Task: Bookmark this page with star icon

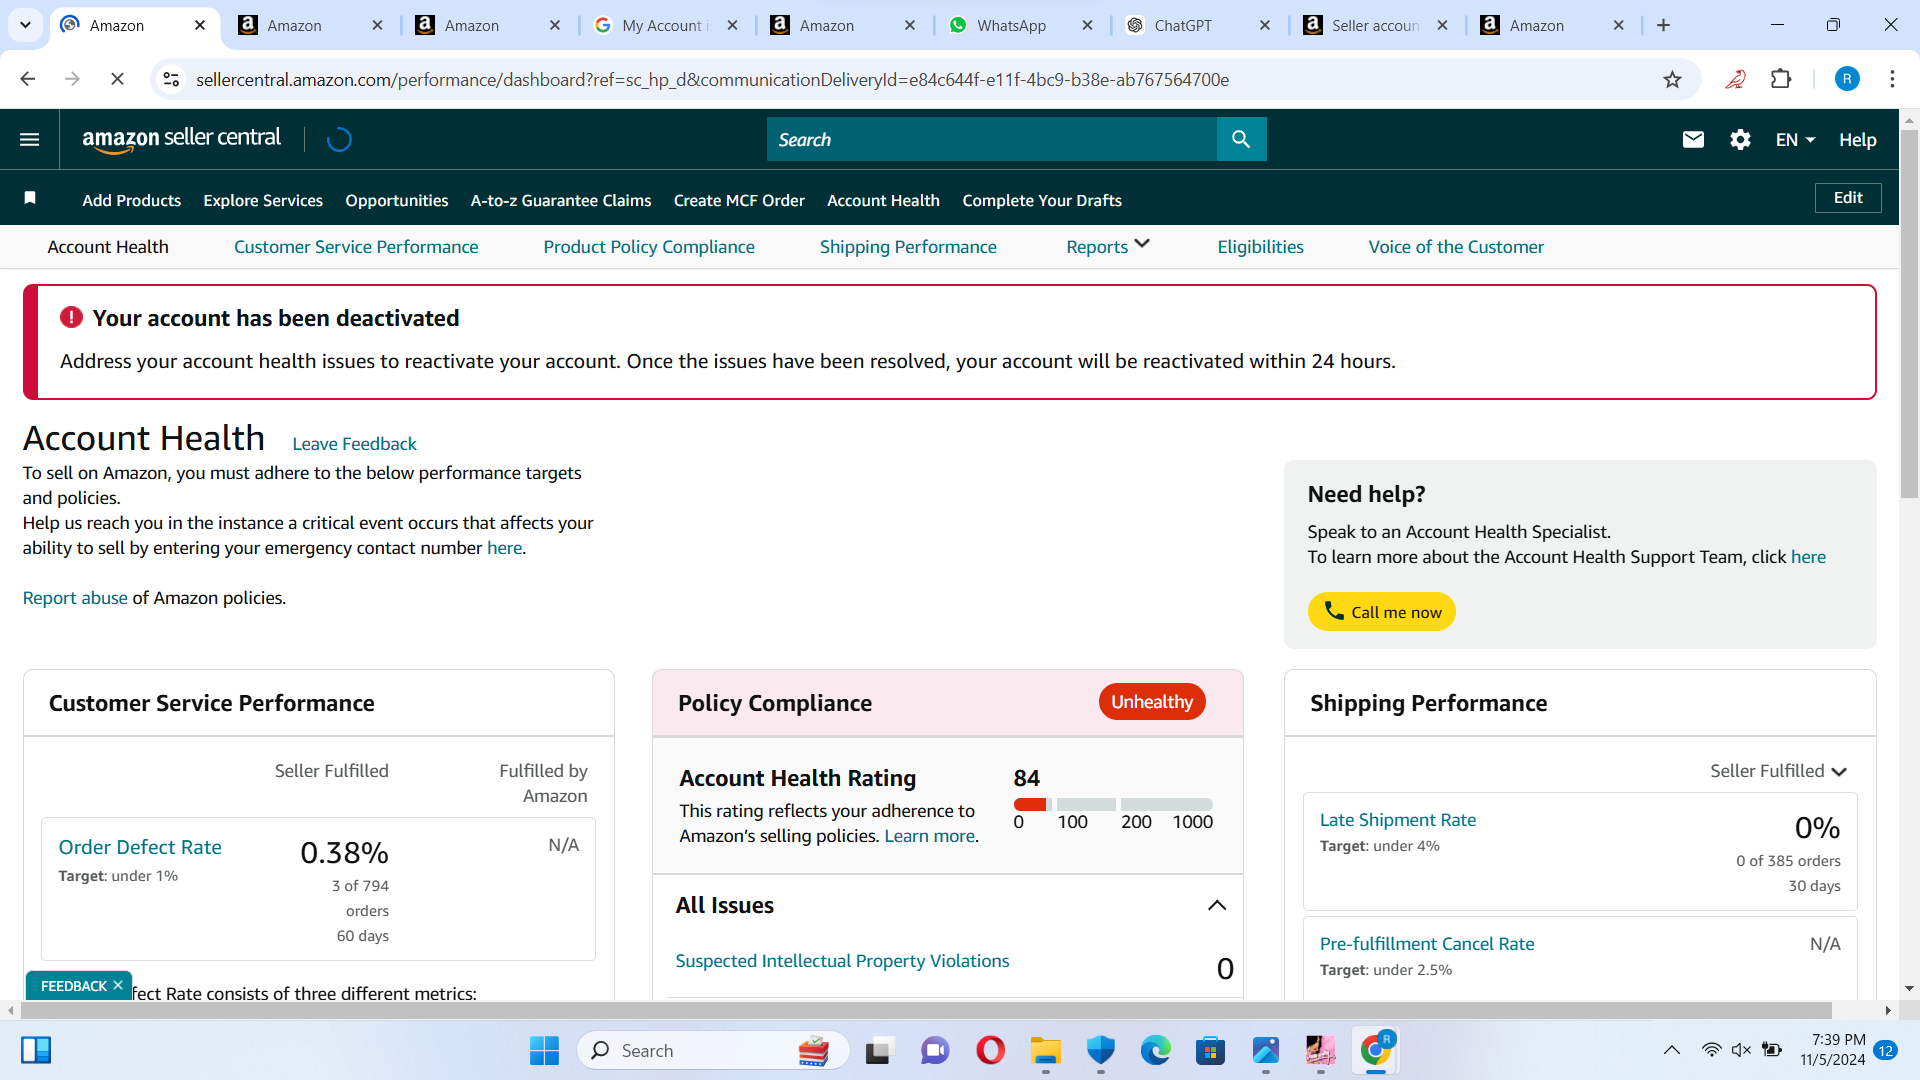Action: click(x=1672, y=79)
